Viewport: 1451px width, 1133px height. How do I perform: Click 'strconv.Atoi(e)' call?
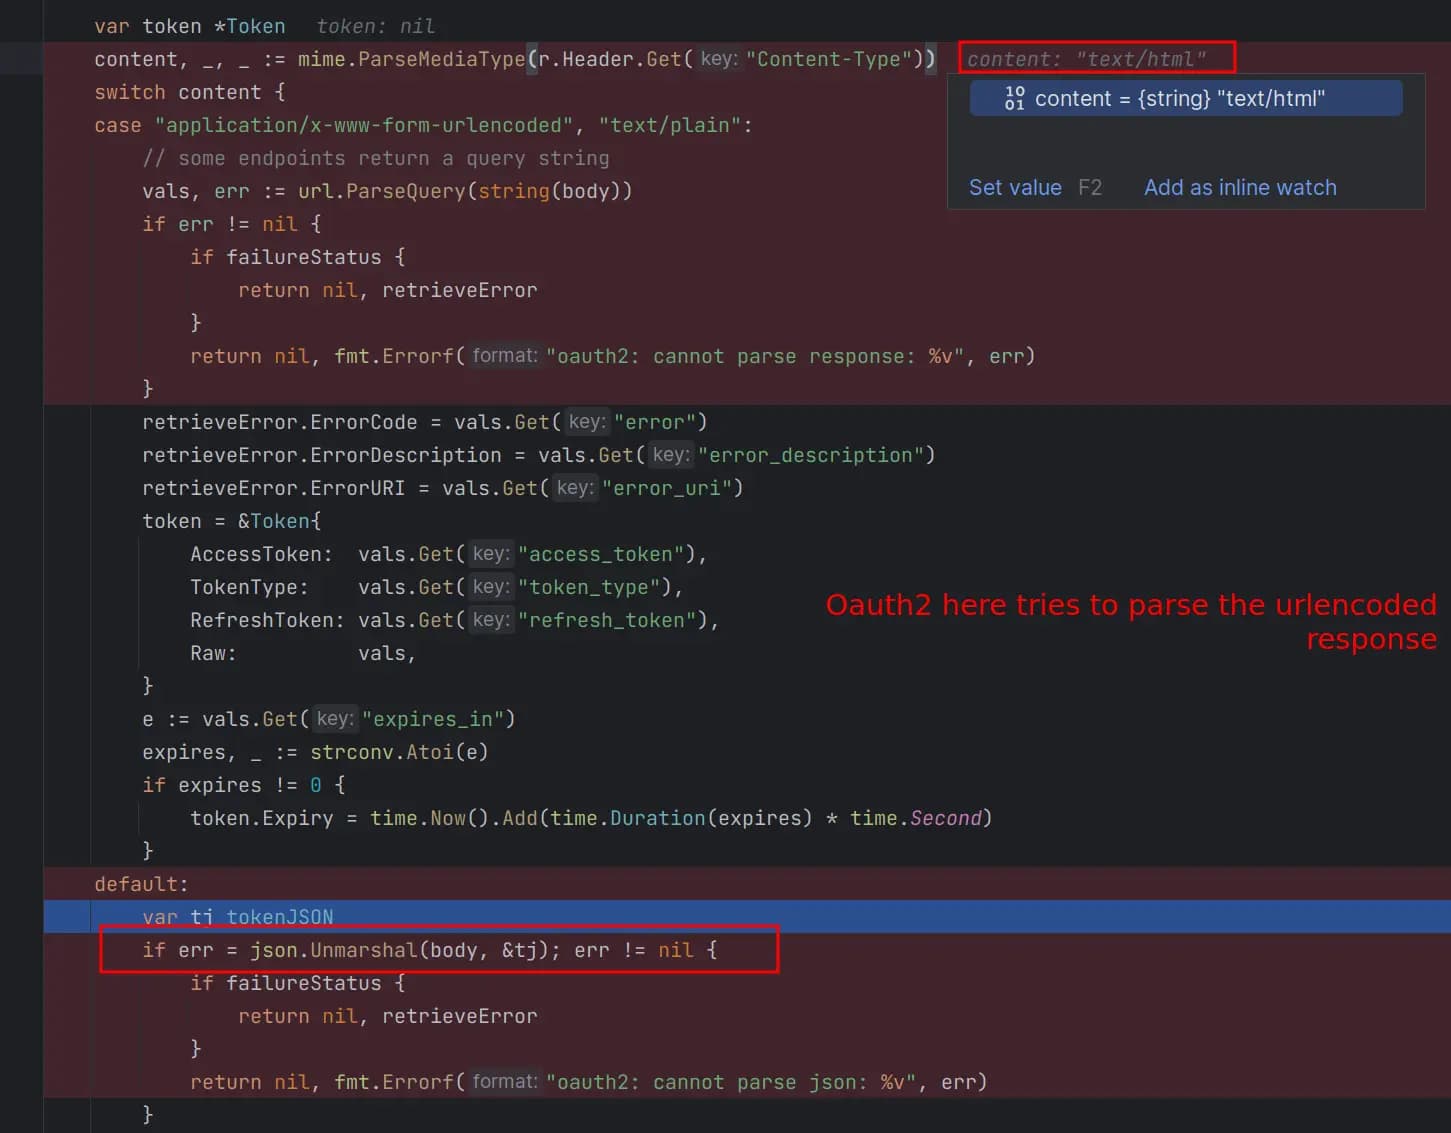[x=399, y=752]
